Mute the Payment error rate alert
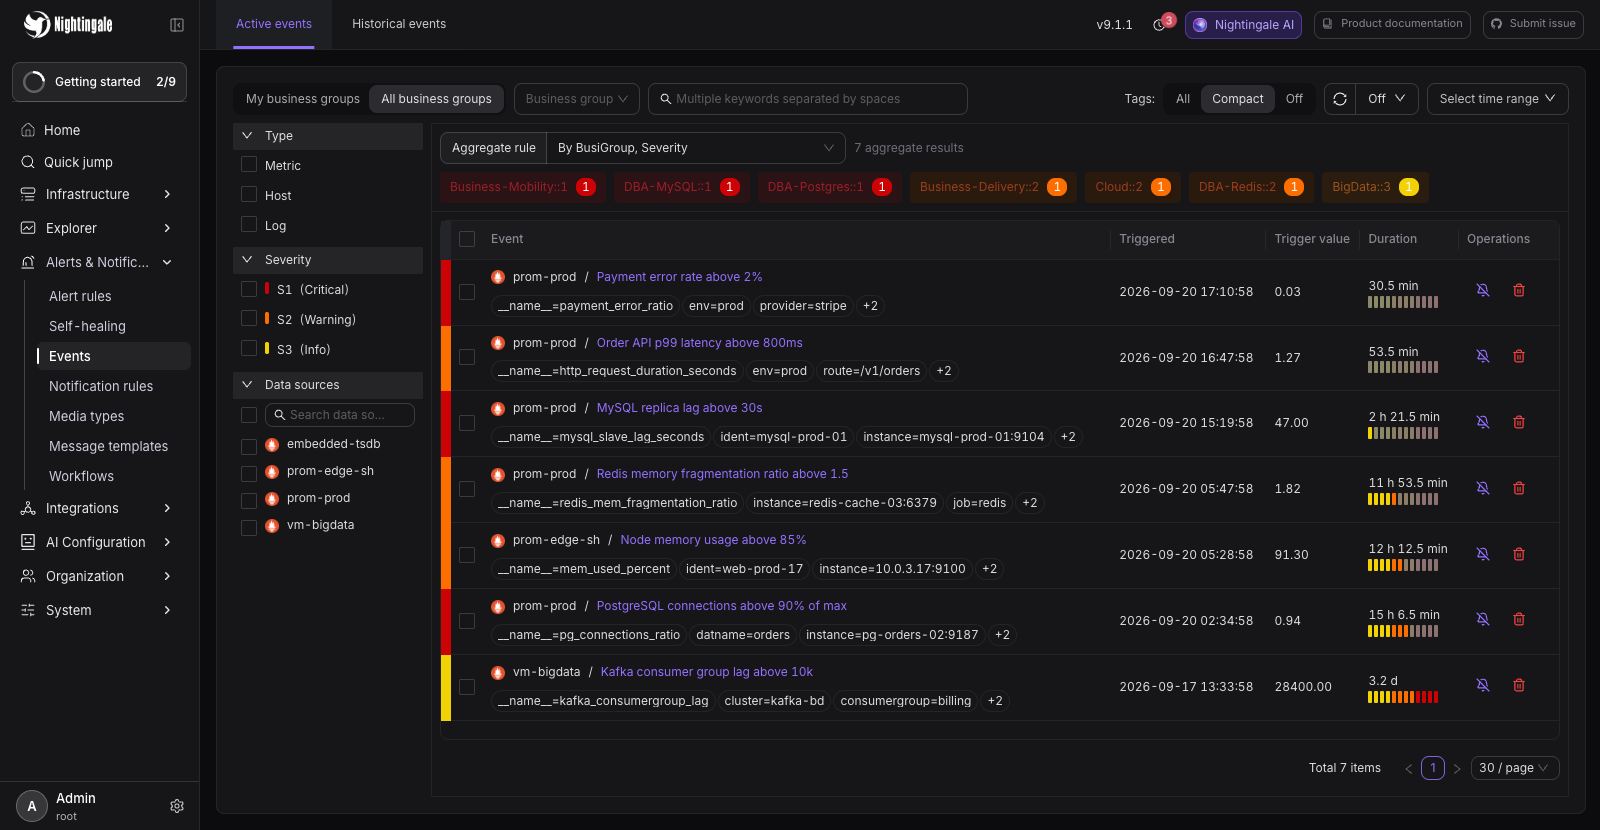Screen dimensions: 1600x830 [x=1483, y=290]
